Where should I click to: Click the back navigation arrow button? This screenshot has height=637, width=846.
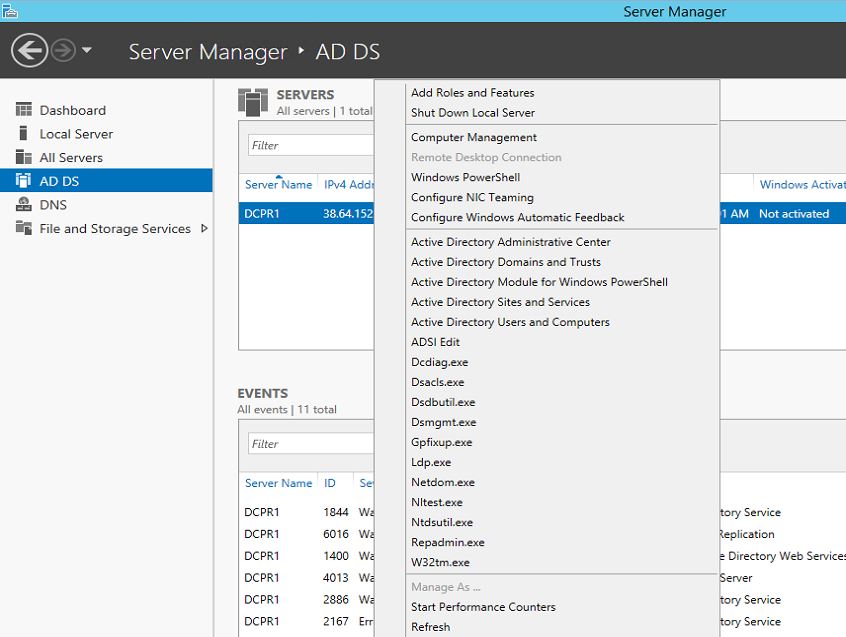(29, 50)
